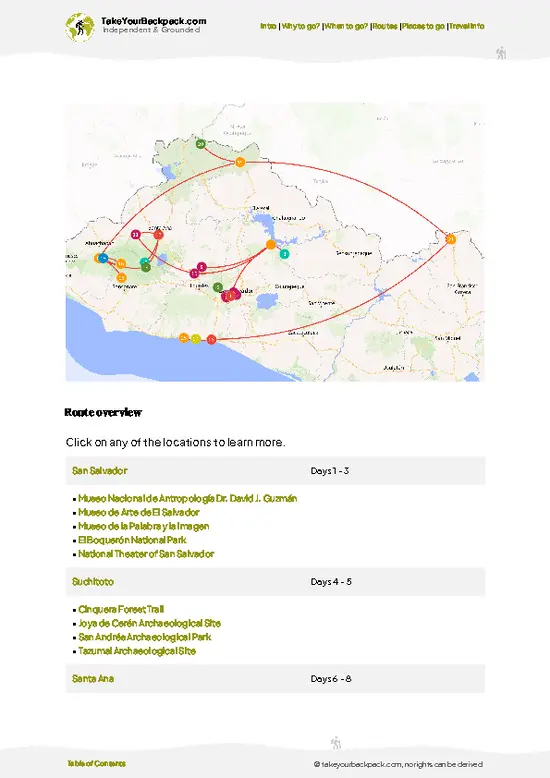The width and height of the screenshot is (550, 778).
Task: Open the Travel info header link
Action: coord(467,26)
